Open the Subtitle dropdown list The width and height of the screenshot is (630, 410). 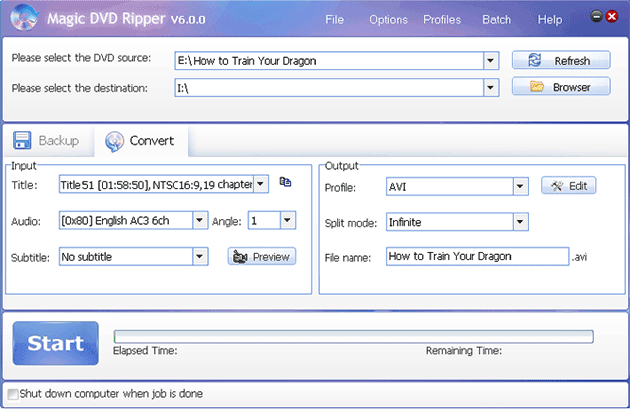pyautogui.click(x=201, y=257)
